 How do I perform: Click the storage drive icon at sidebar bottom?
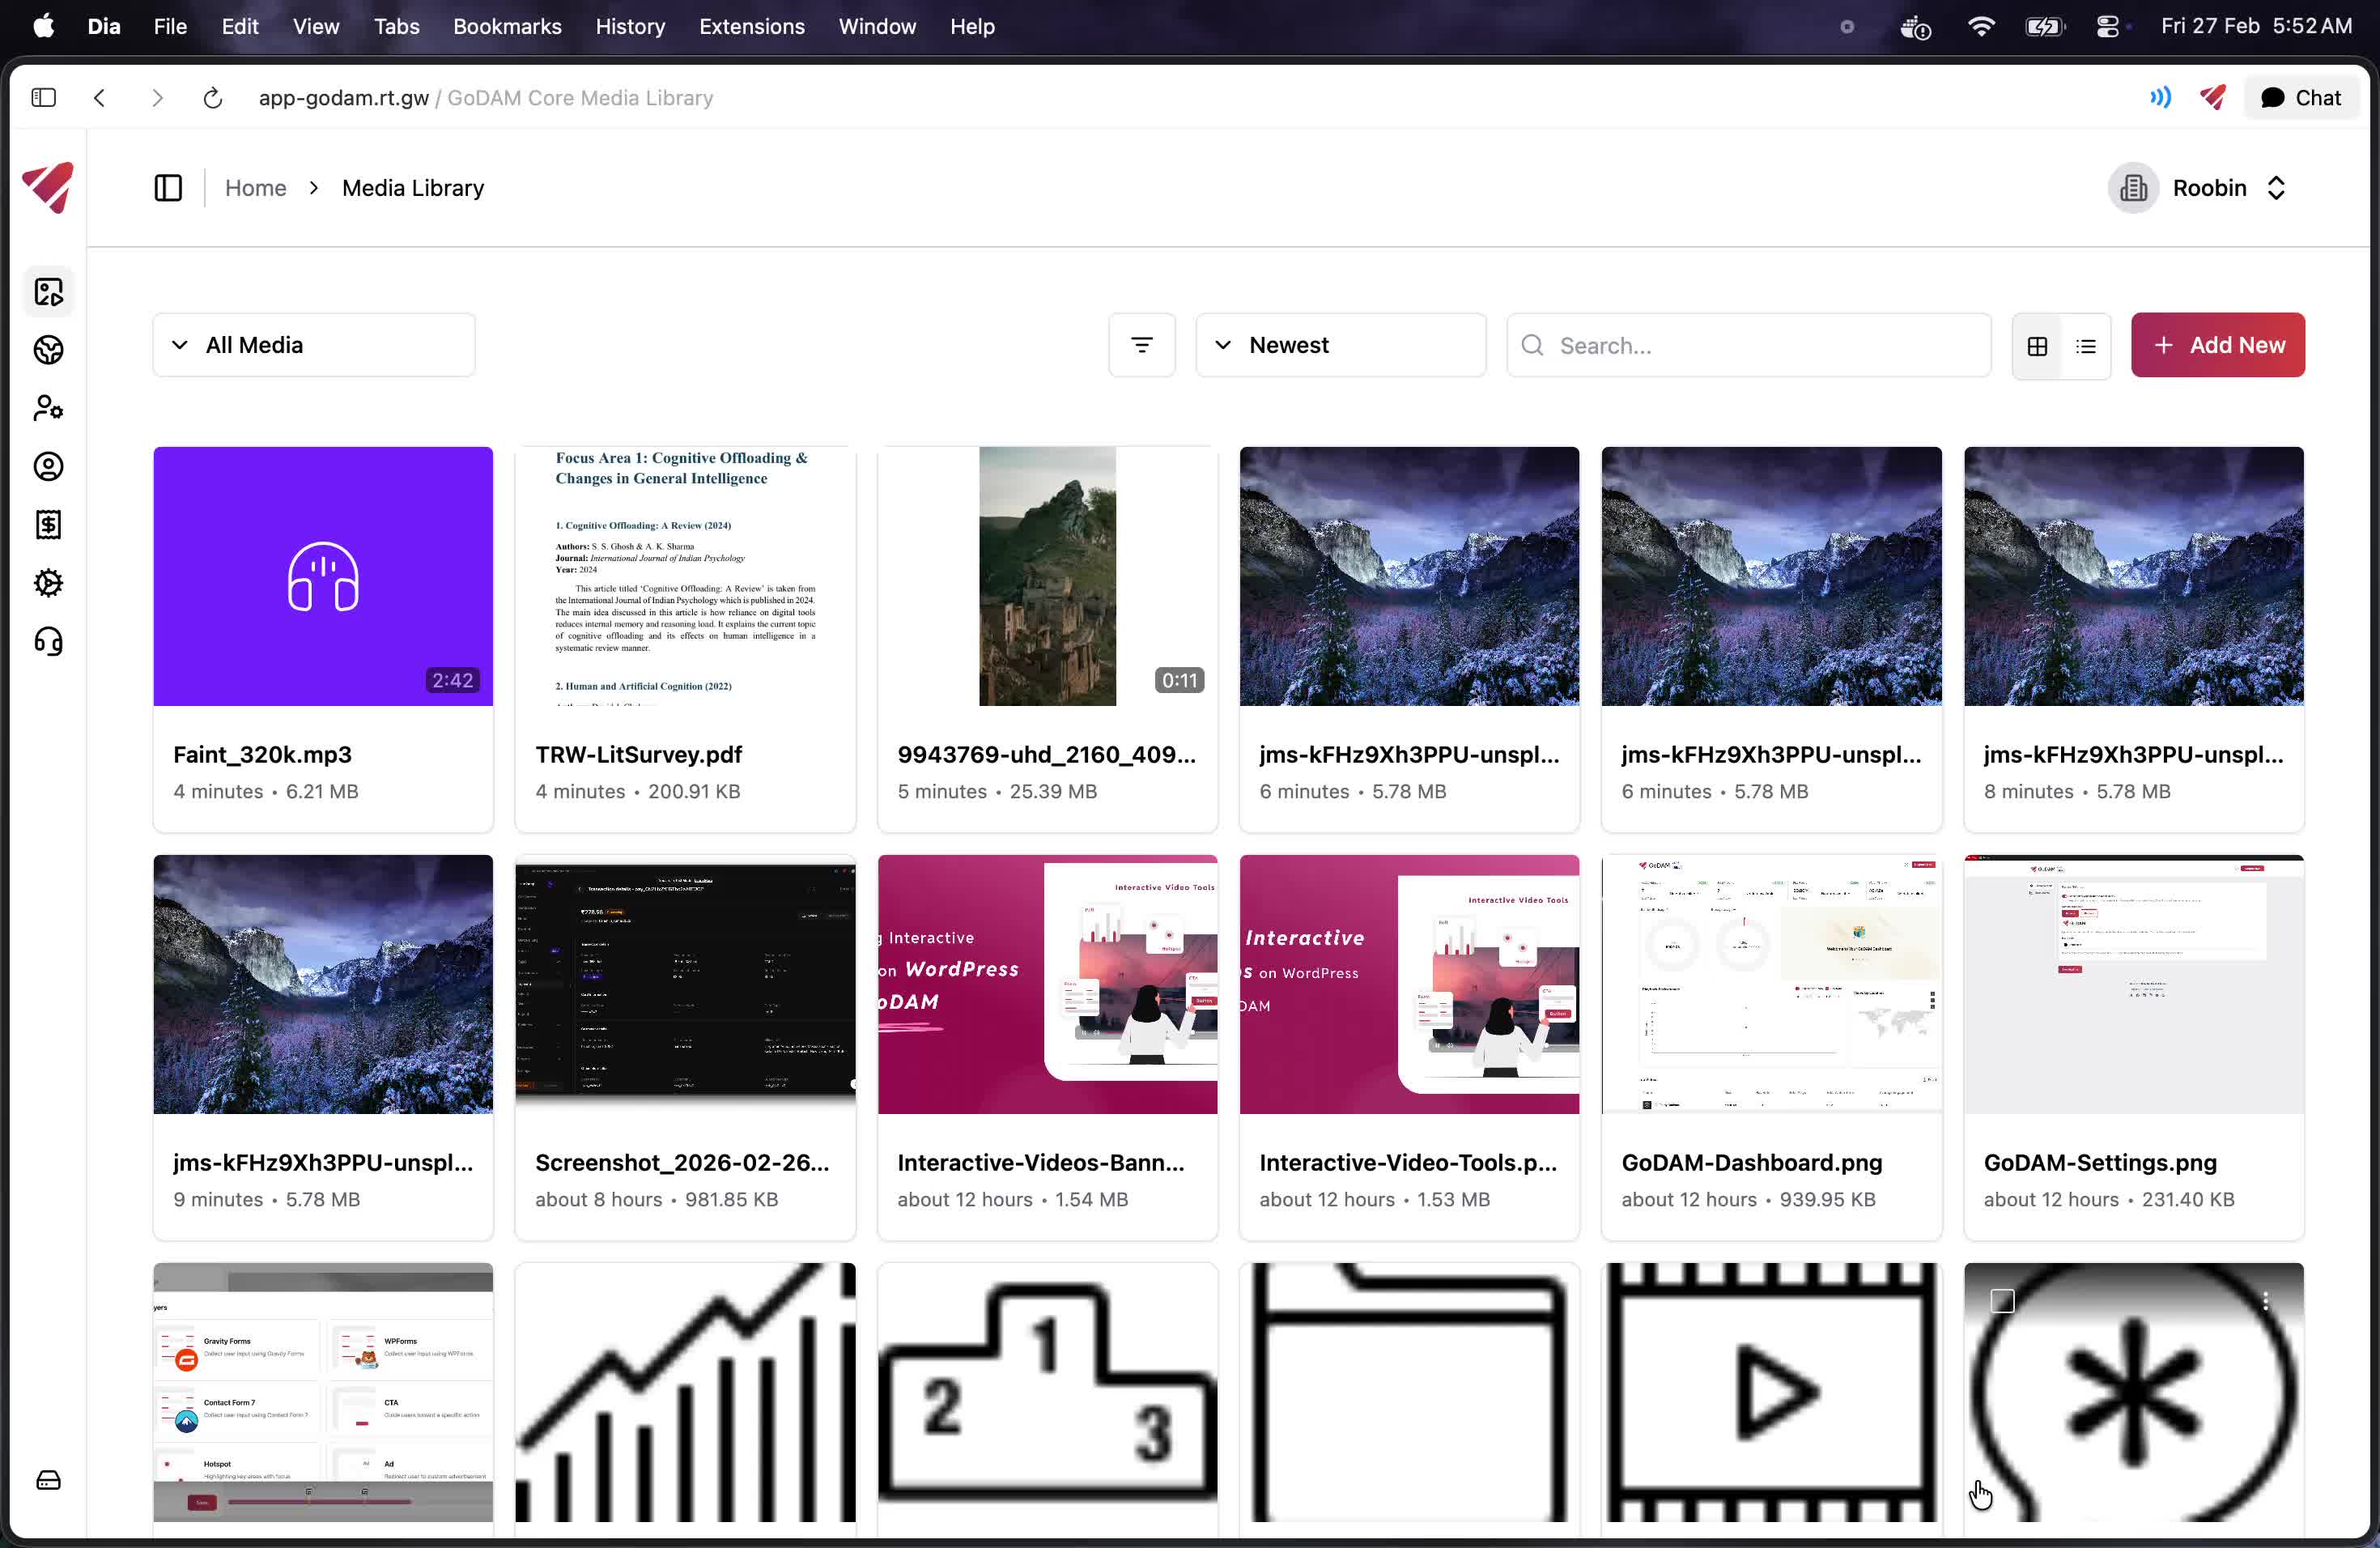click(48, 1480)
